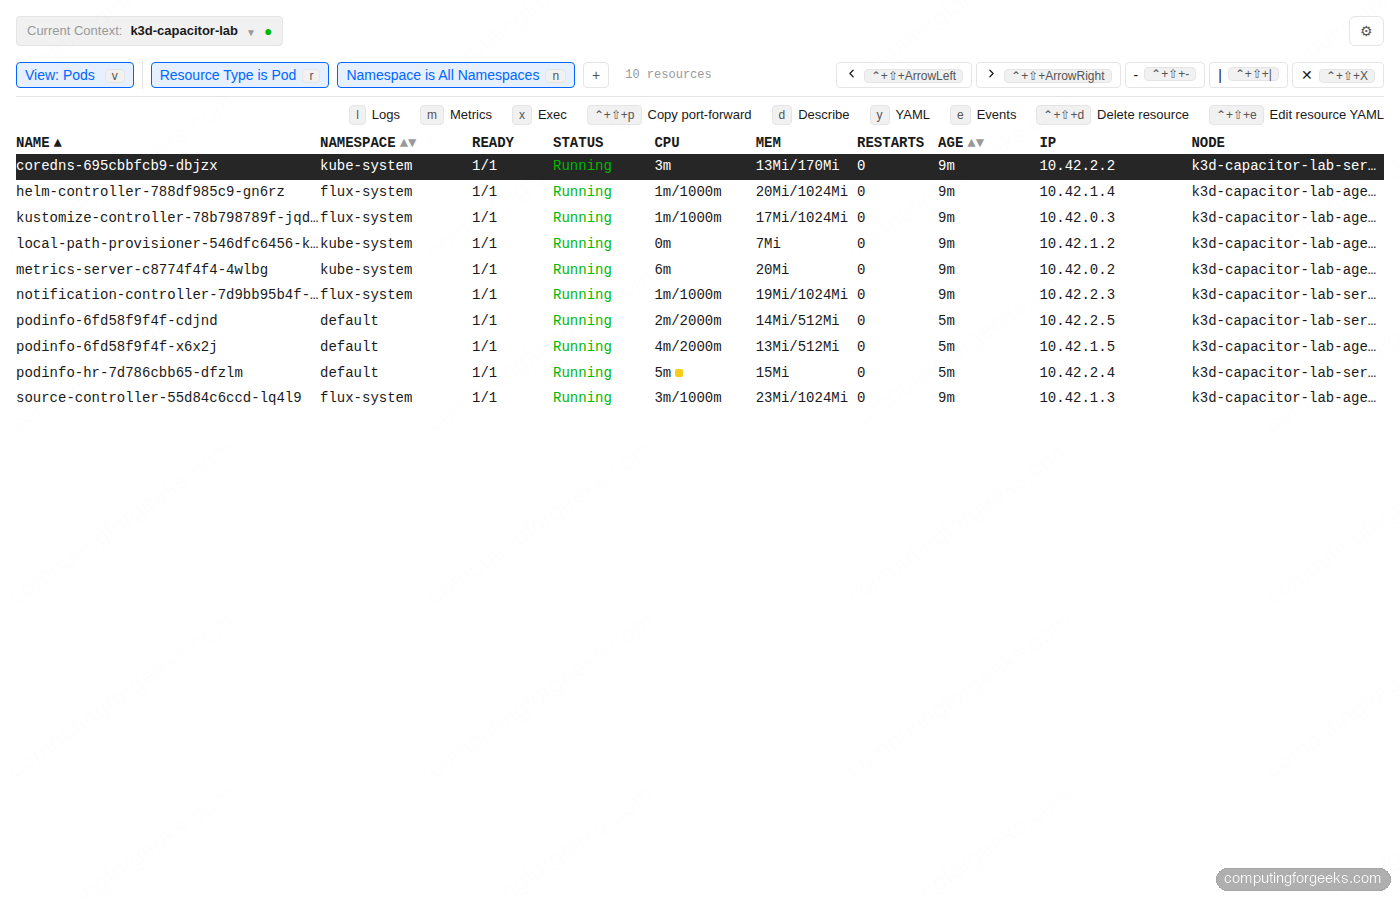Click the MEM value 7Mi

coord(768,244)
